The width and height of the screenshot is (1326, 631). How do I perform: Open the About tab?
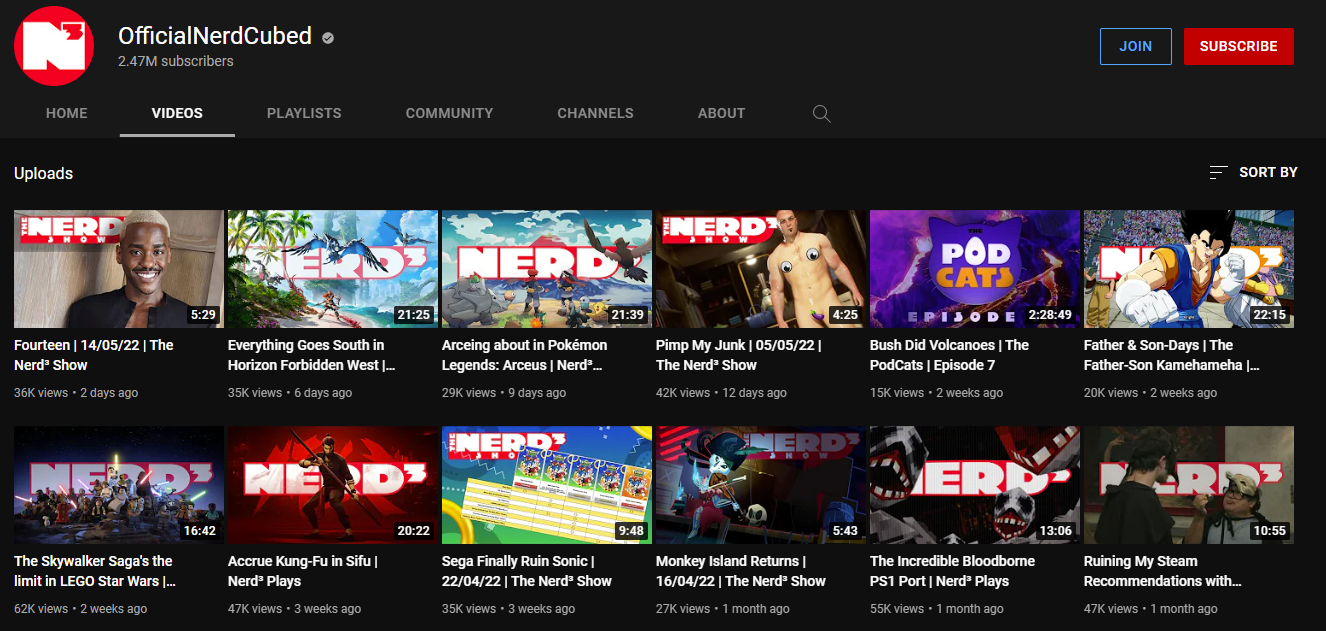(721, 113)
